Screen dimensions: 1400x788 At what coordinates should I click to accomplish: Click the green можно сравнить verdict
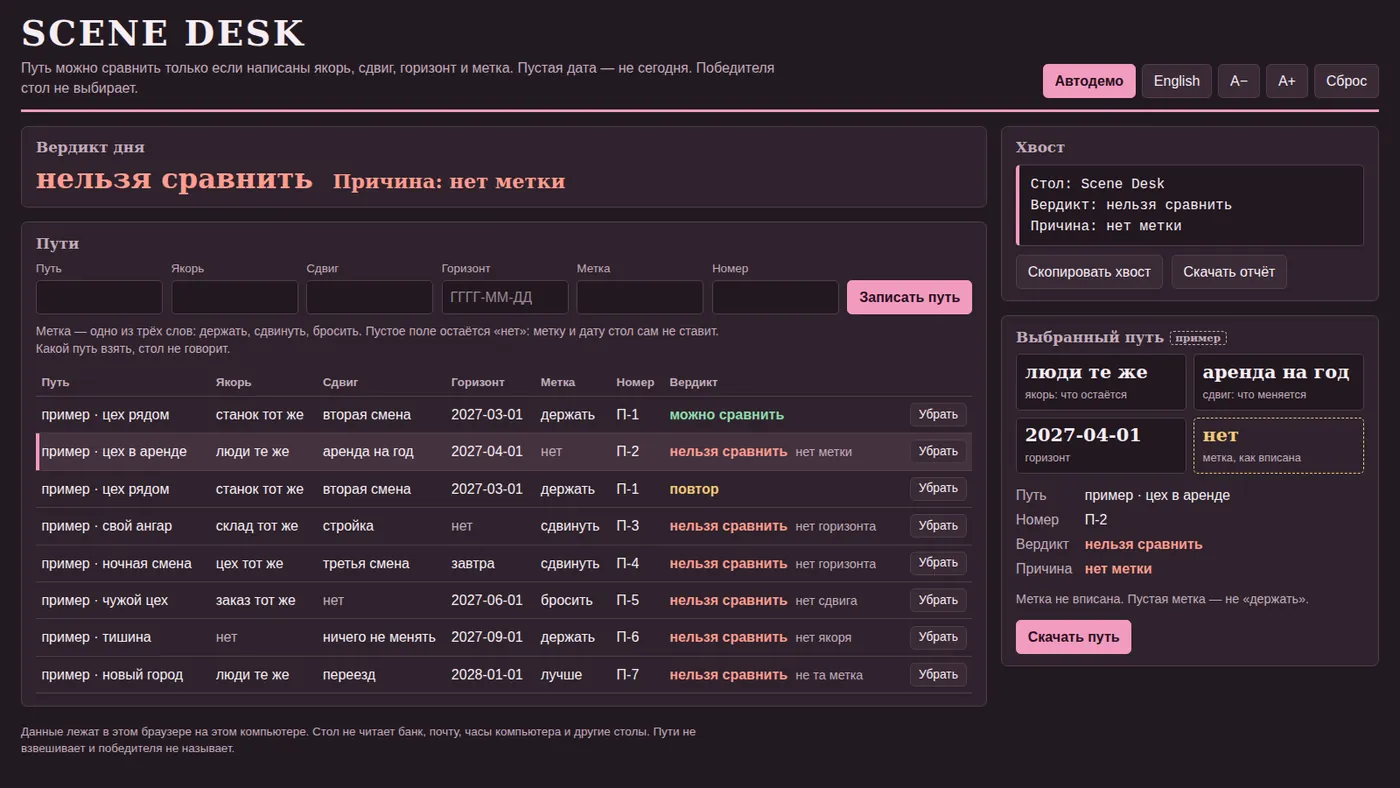(x=727, y=415)
